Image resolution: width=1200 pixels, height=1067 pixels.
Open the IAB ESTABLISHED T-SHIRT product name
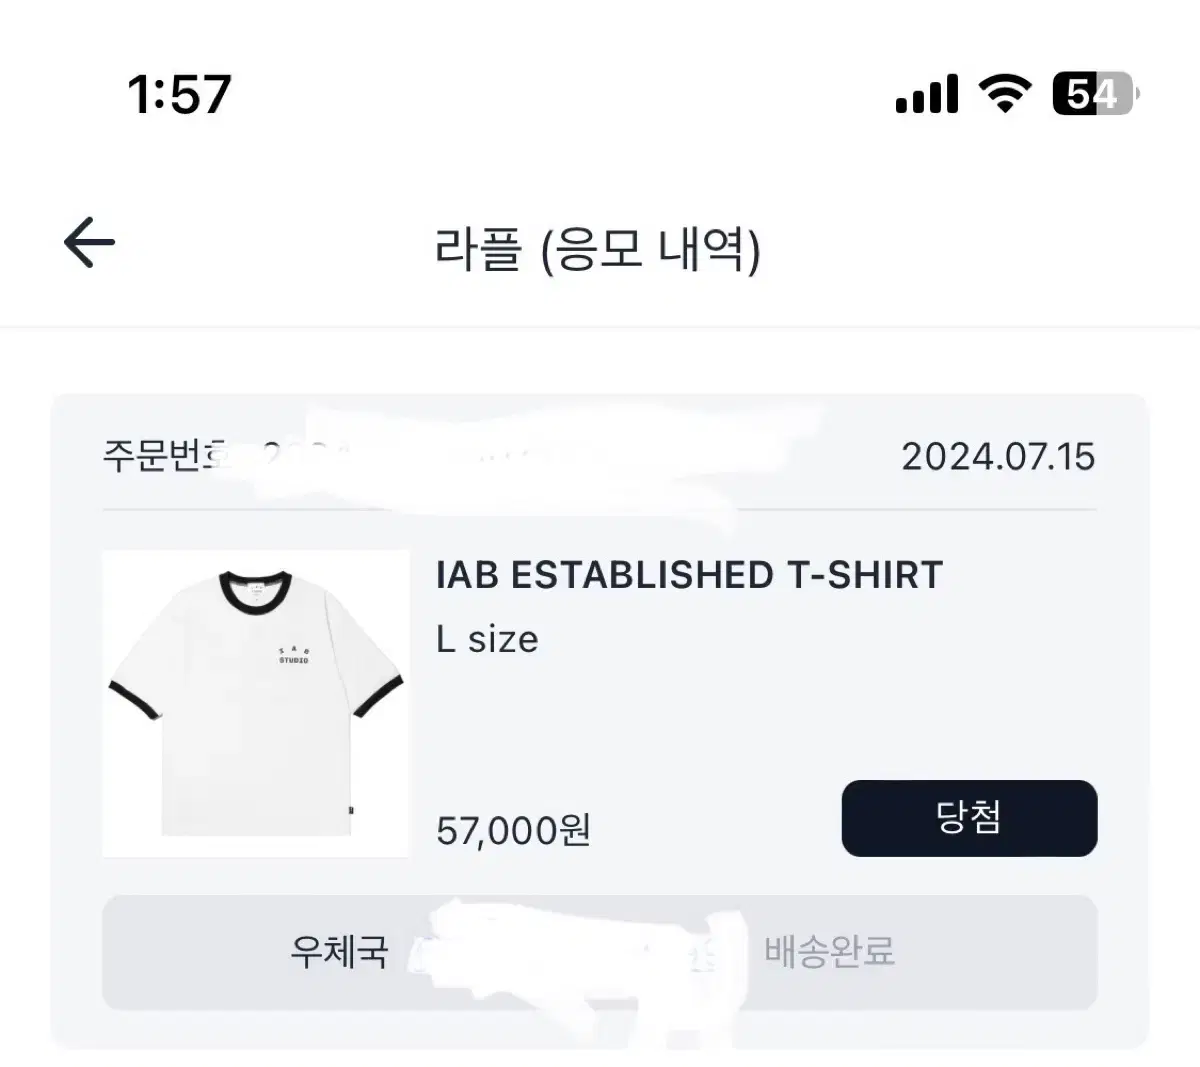[690, 575]
